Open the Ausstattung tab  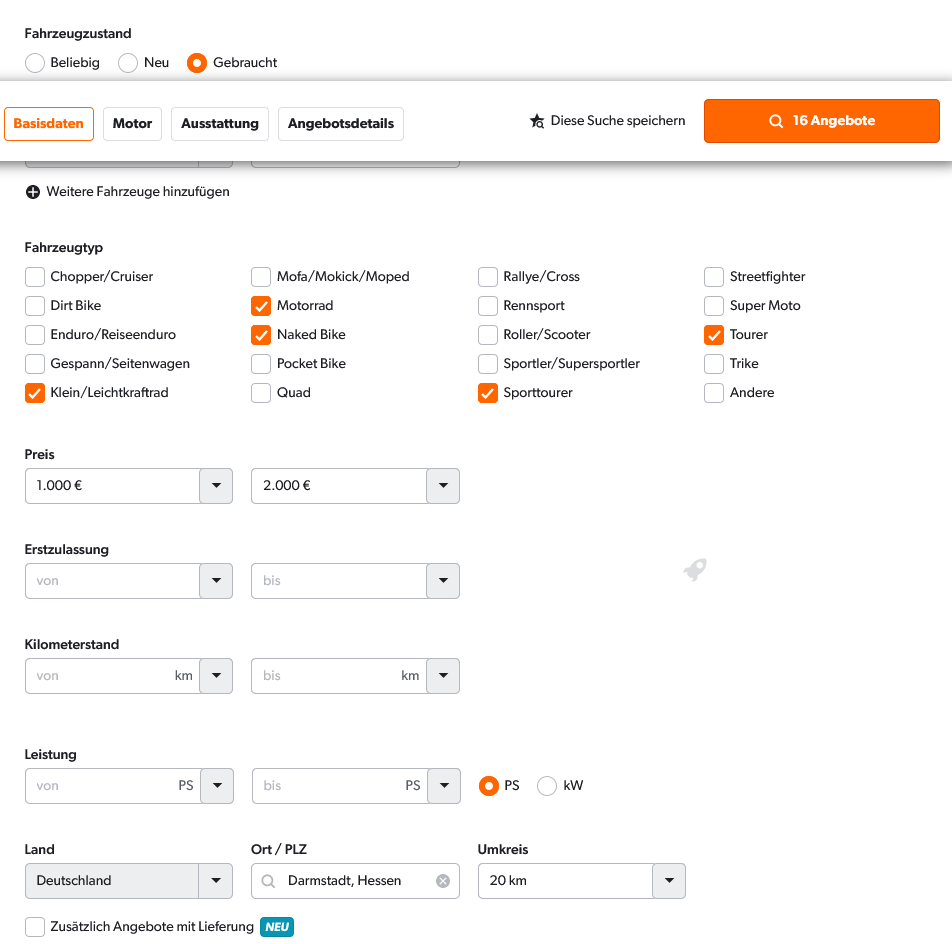point(220,124)
